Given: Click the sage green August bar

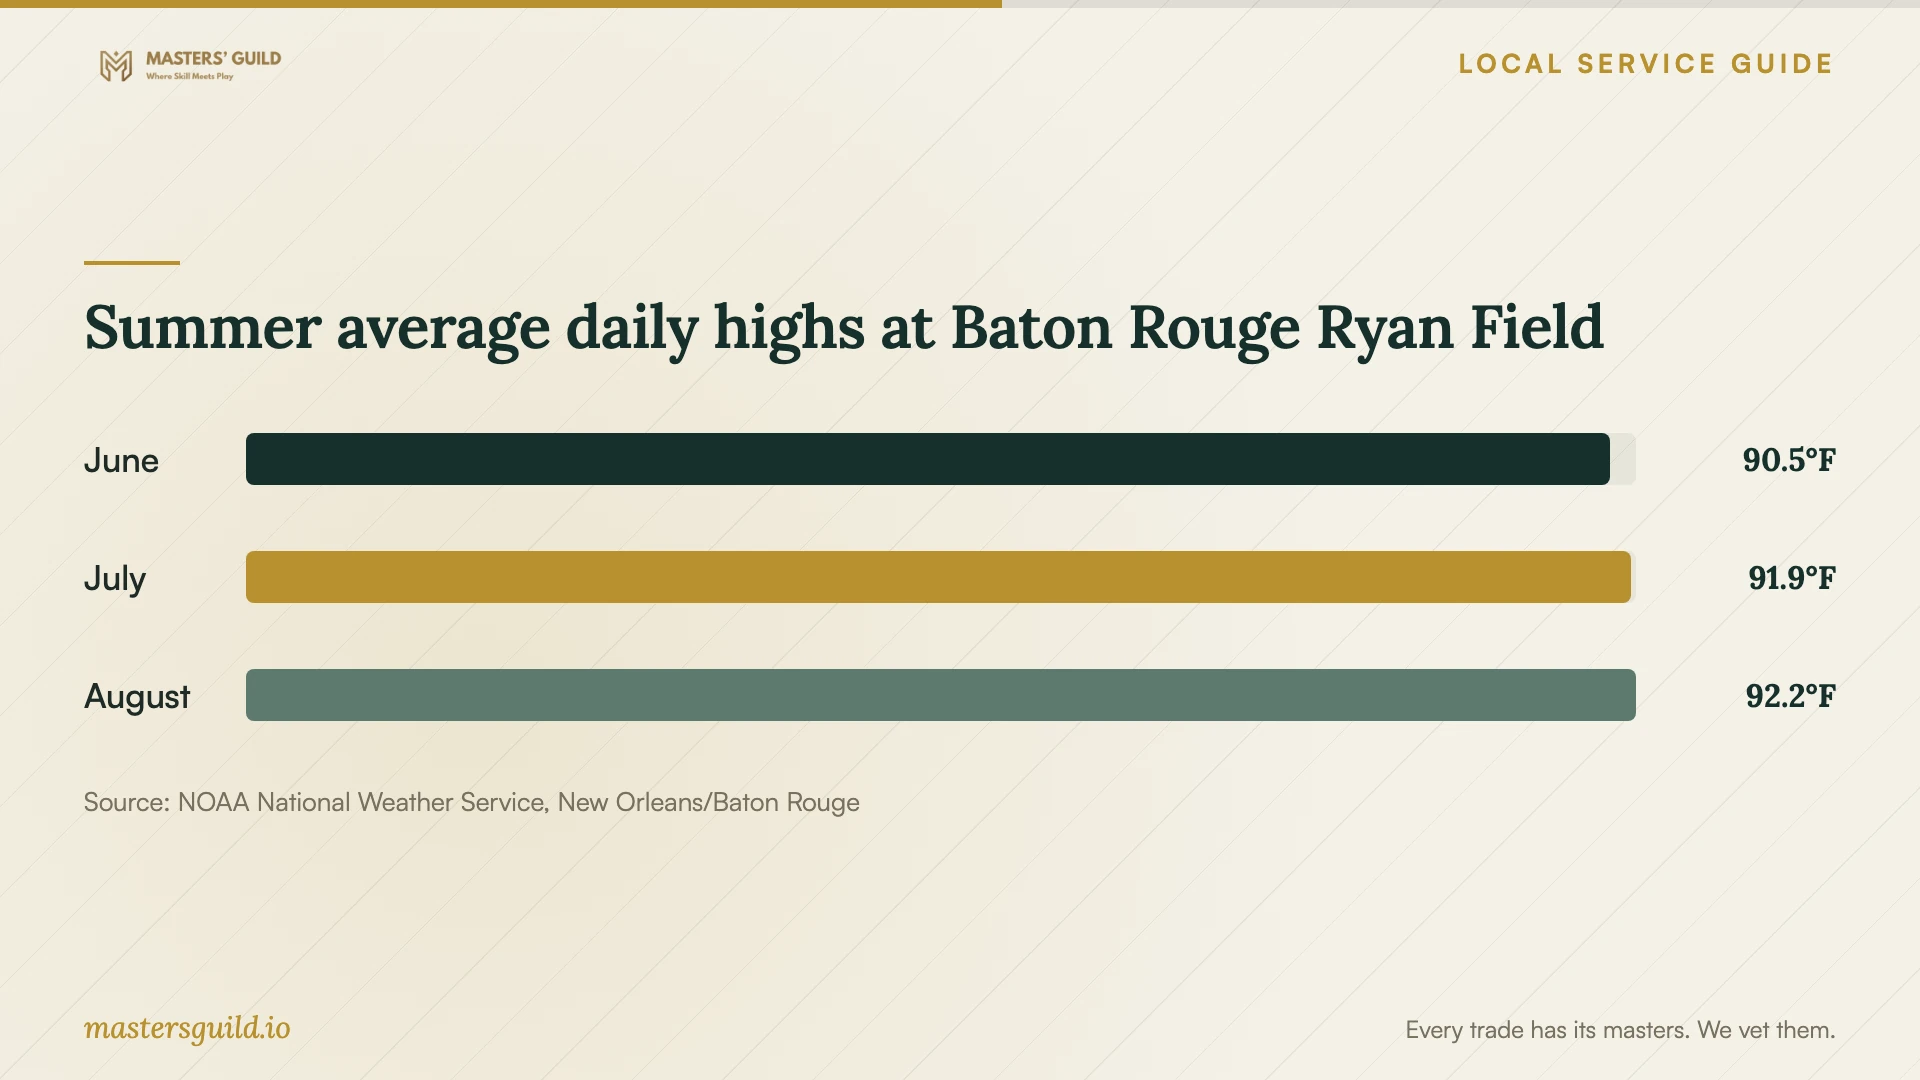Looking at the screenshot, I should [x=941, y=695].
